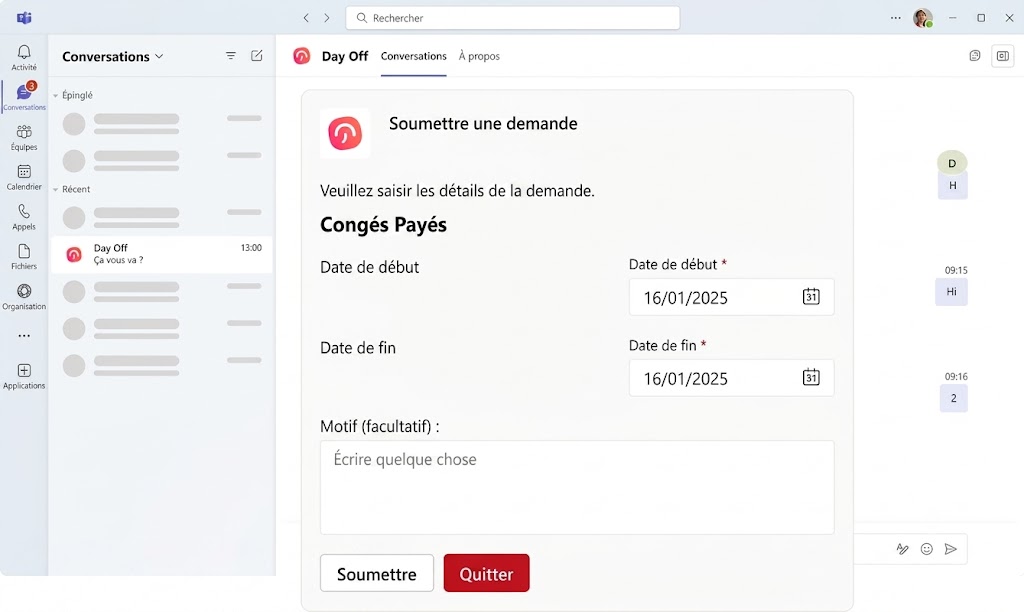Switch to the À propos tab
The width and height of the screenshot is (1024, 612).
click(479, 56)
